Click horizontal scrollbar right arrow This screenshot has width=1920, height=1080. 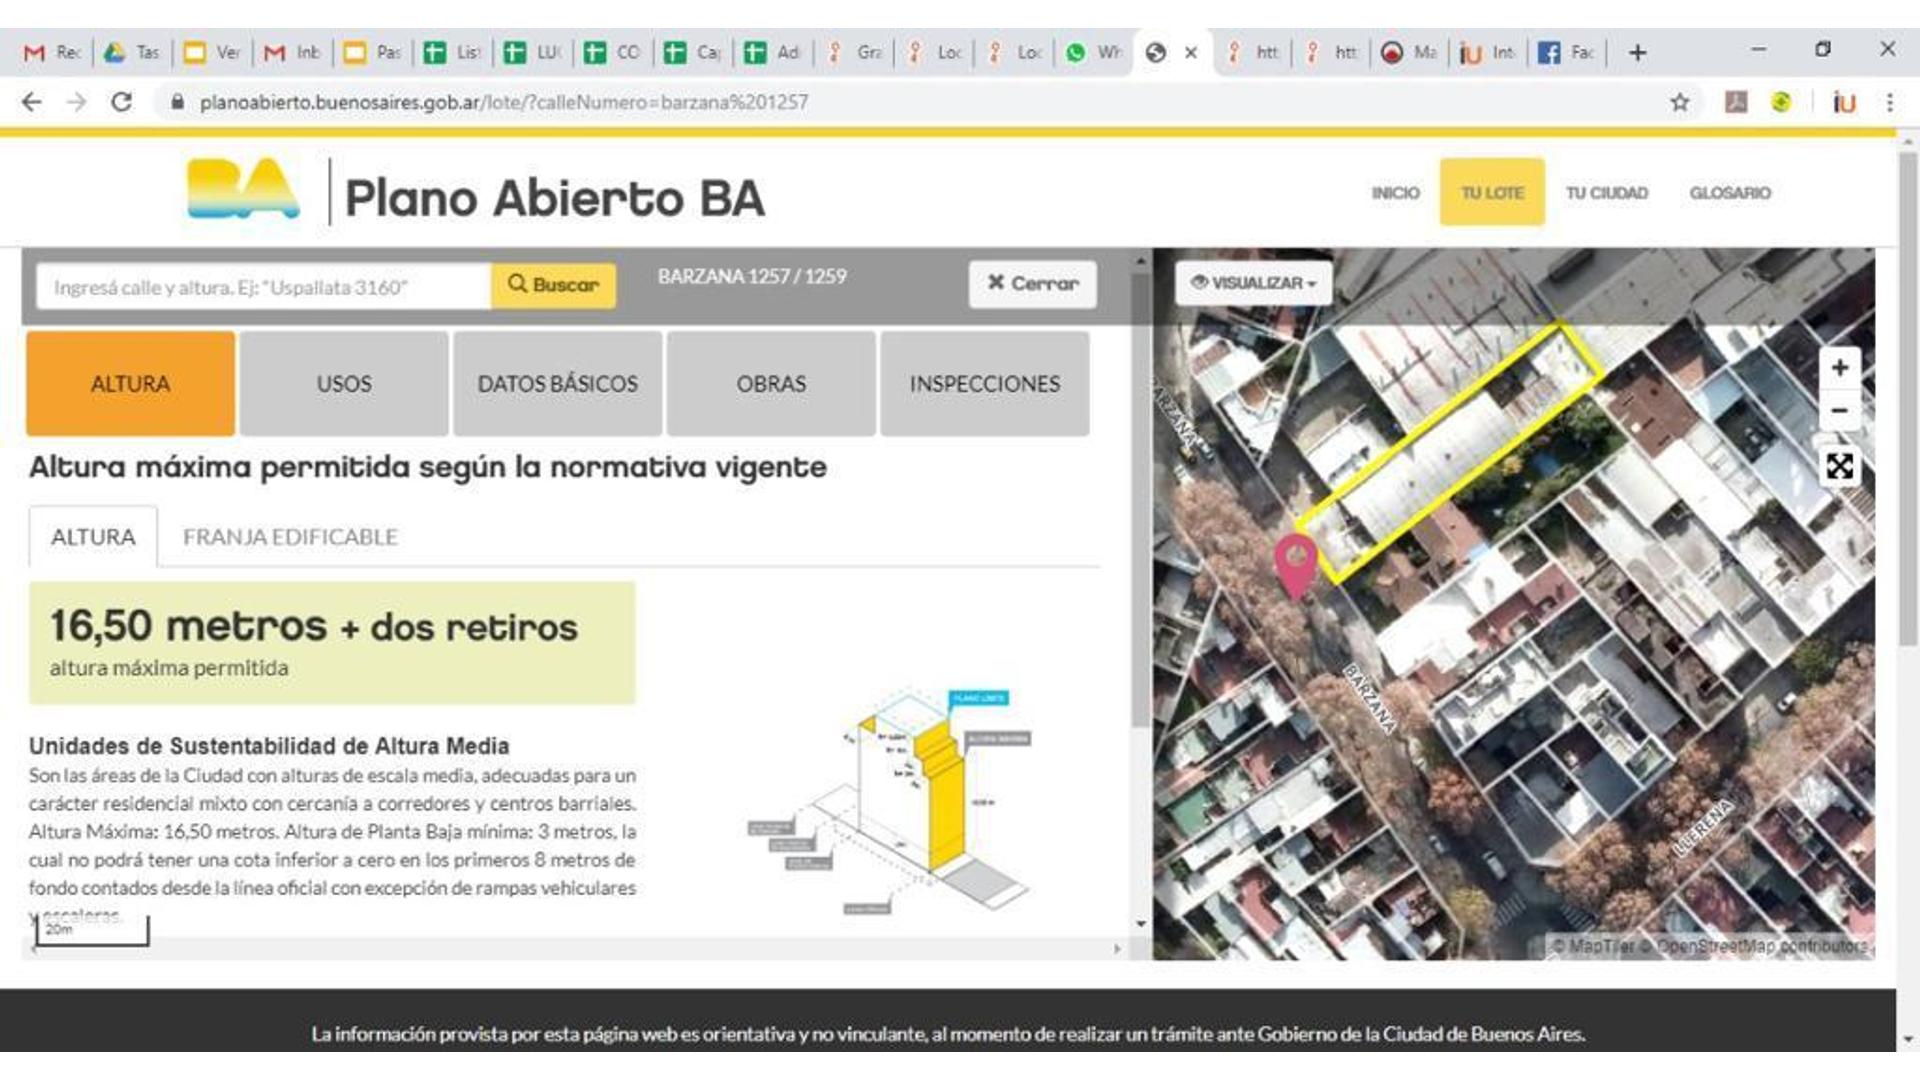click(x=1117, y=949)
